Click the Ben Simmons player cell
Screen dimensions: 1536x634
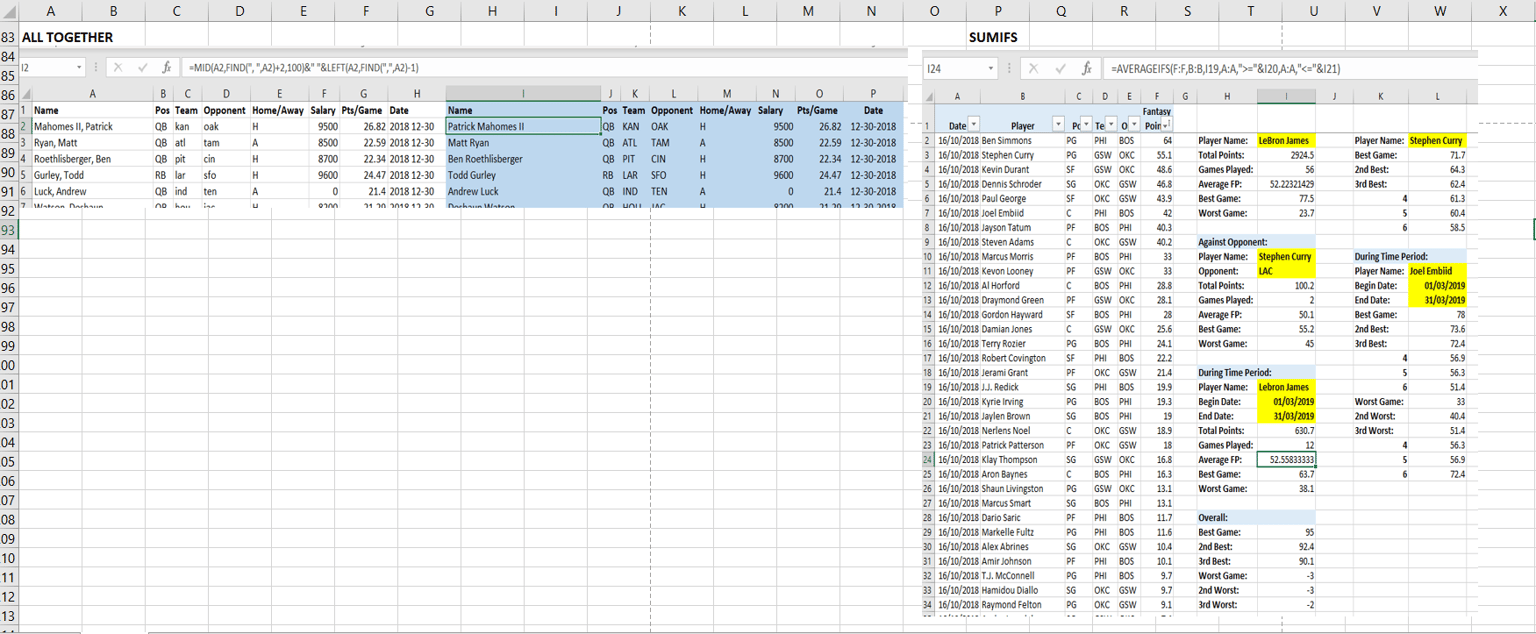click(1024, 141)
